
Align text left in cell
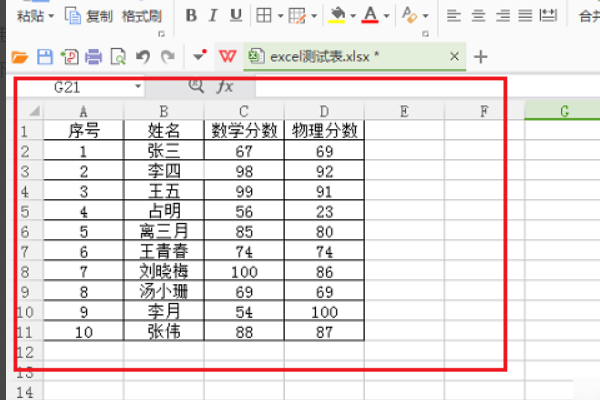coord(454,16)
